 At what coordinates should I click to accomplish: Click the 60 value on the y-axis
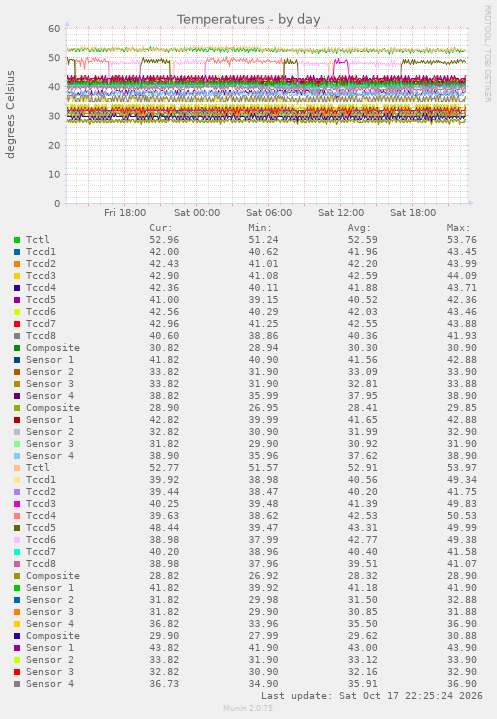pyautogui.click(x=54, y=28)
